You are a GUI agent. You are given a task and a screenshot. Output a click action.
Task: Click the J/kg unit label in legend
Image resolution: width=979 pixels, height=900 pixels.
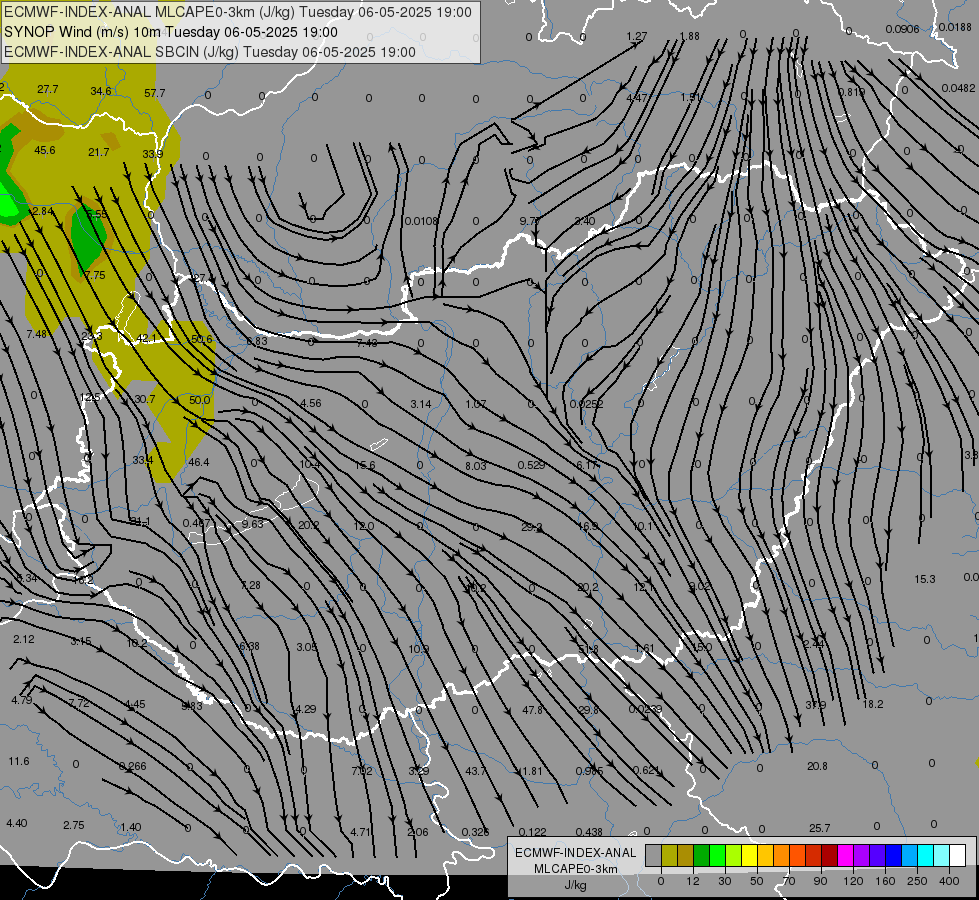(575, 885)
